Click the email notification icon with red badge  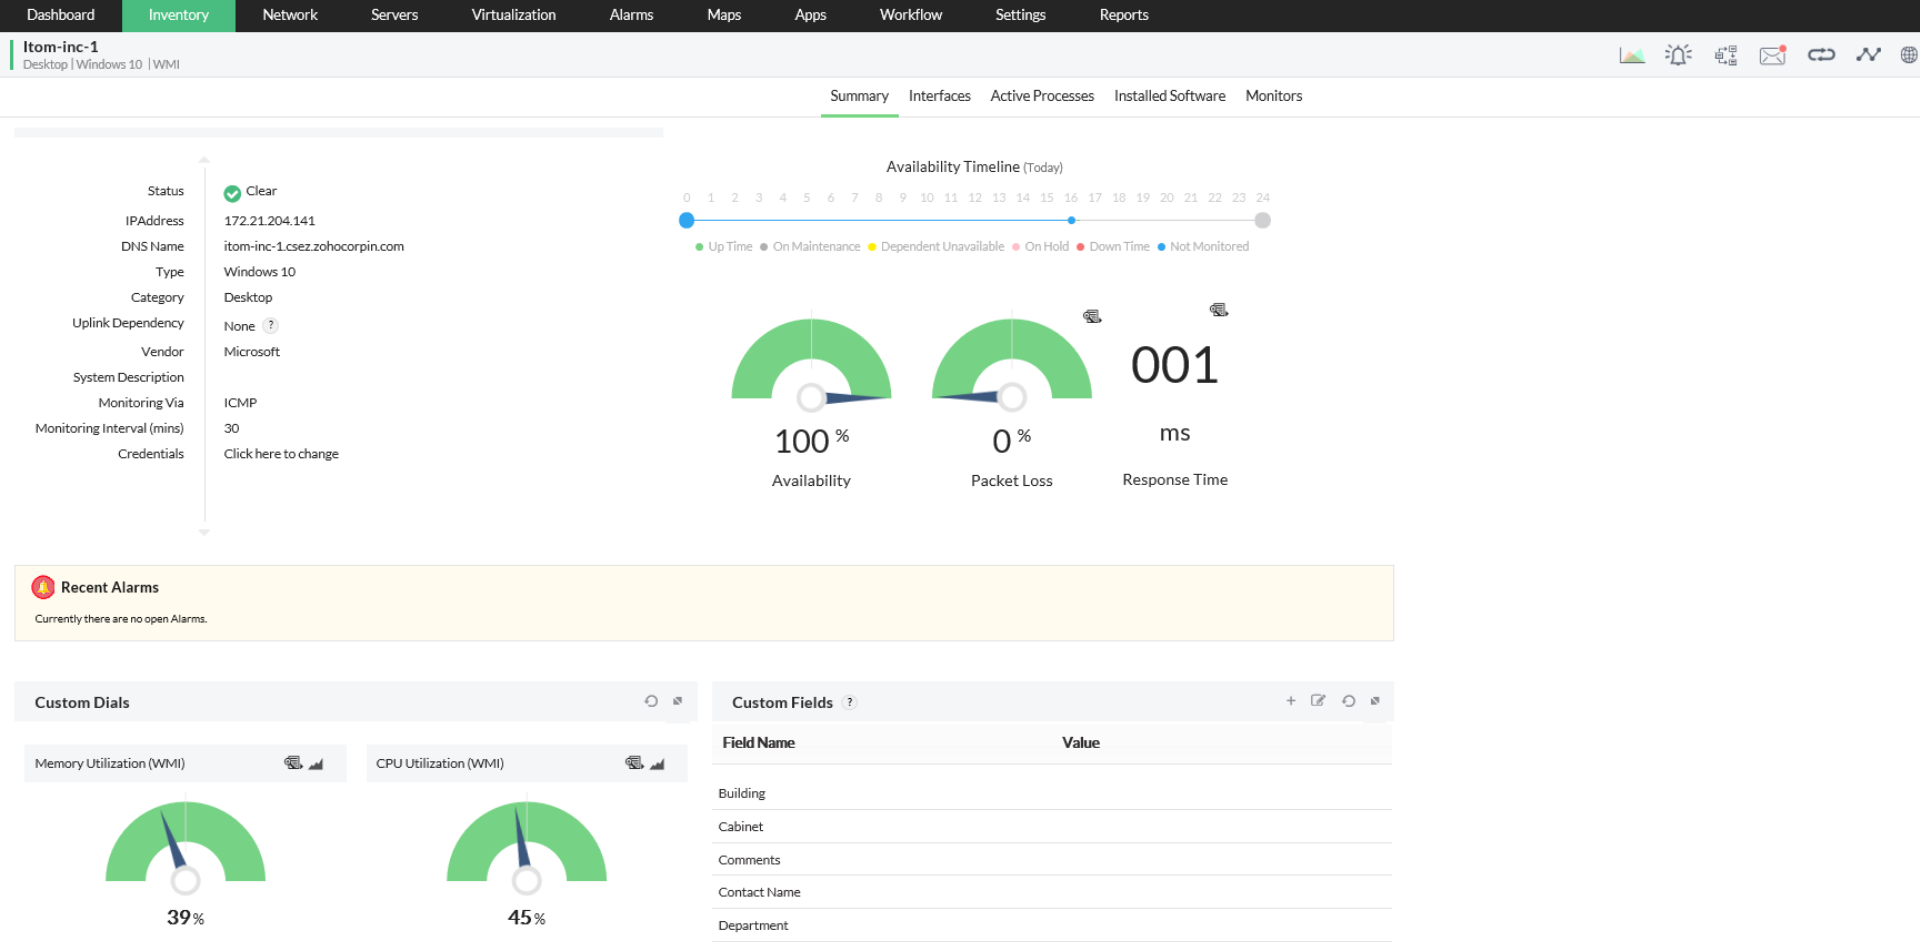(1772, 55)
